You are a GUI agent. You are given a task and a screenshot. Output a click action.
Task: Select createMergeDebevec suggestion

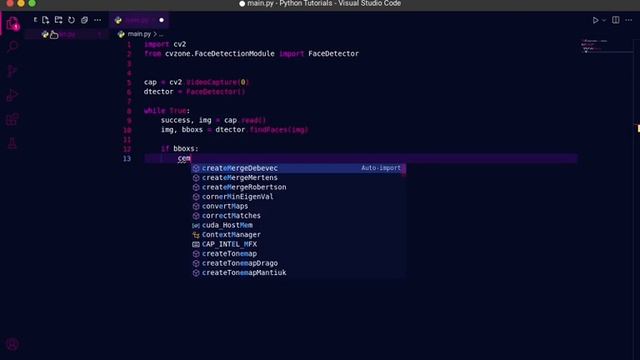pos(298,168)
